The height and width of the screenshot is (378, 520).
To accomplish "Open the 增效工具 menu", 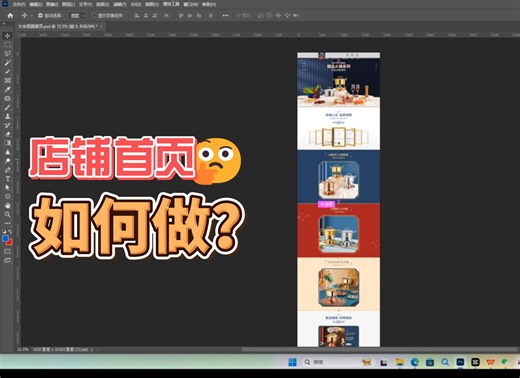I will pos(171,4).
